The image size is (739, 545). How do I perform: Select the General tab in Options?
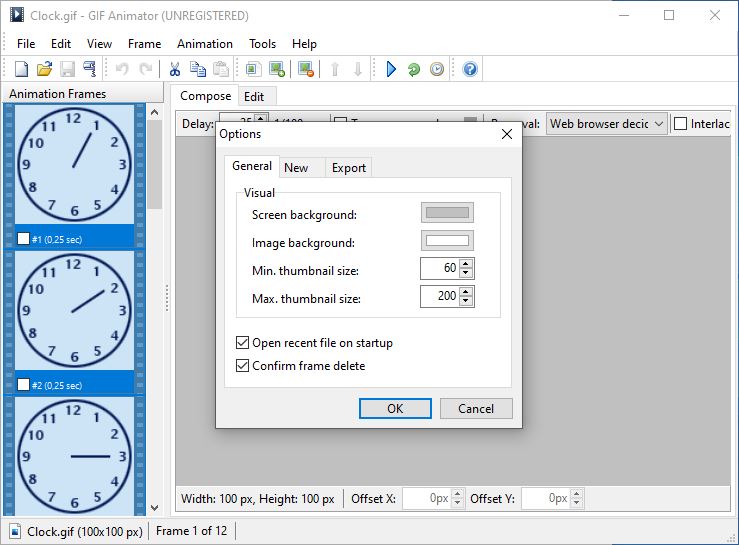pyautogui.click(x=252, y=166)
